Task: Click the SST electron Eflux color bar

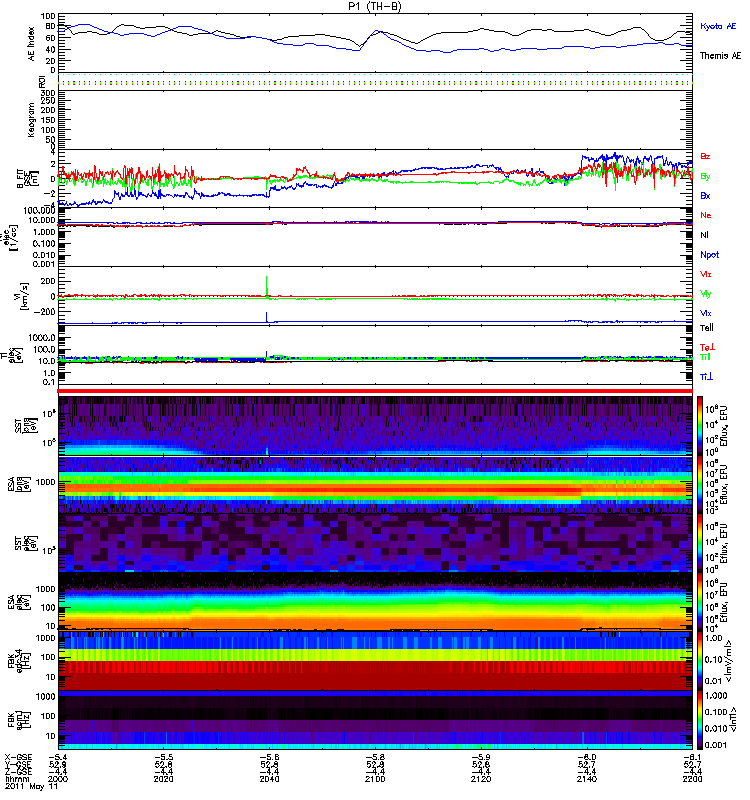Action: tap(700, 543)
